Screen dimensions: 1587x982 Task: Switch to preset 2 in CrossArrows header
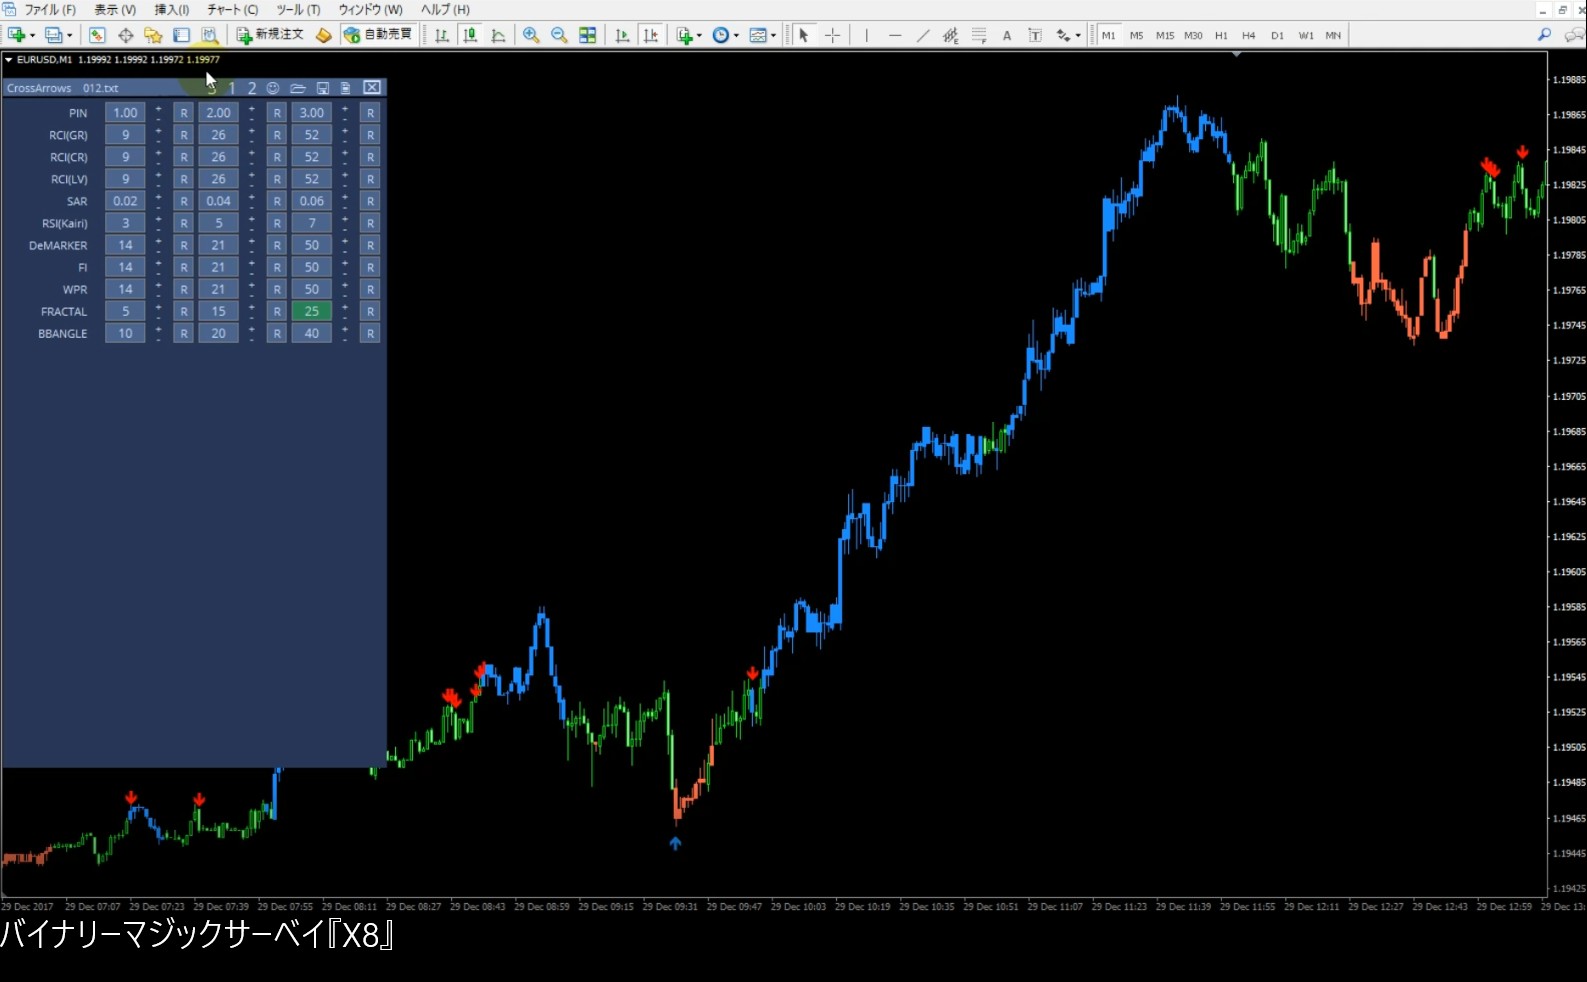(x=252, y=88)
